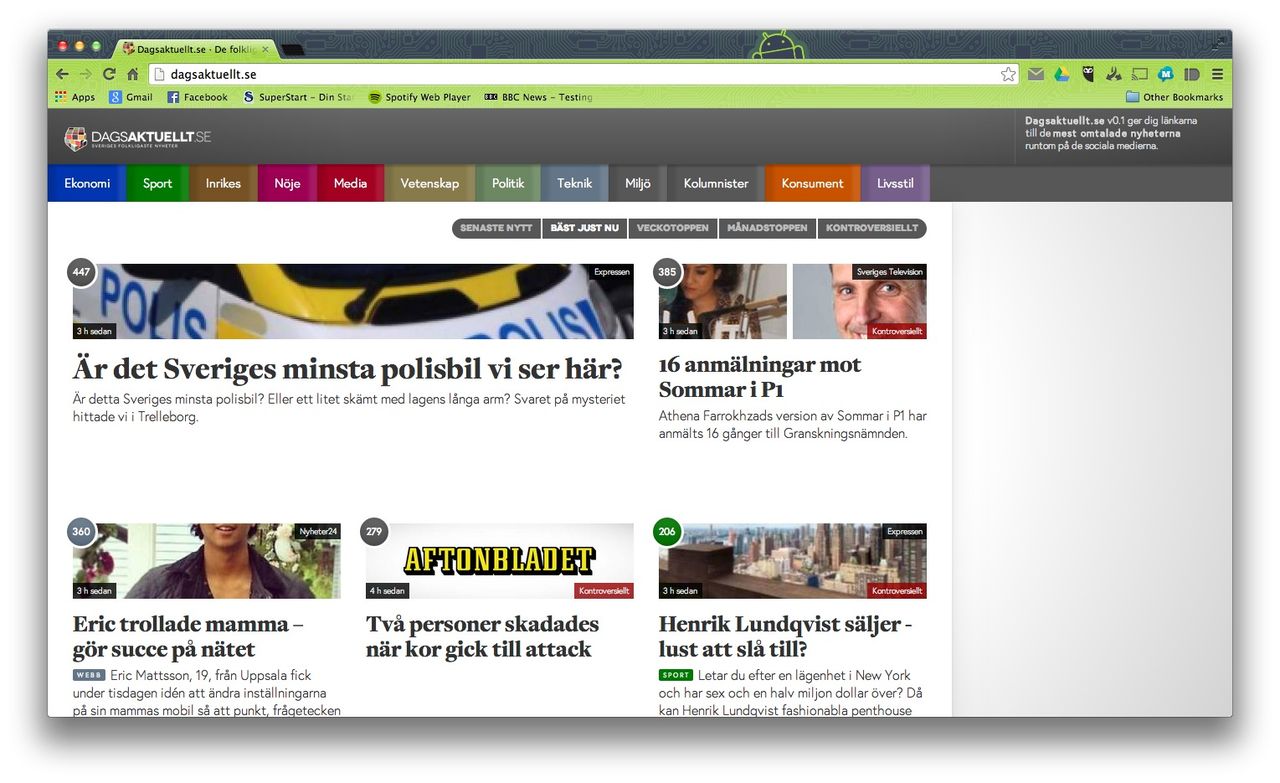This screenshot has height=783, width=1280.
Task: Click the green SPORT tag
Action: (x=676, y=675)
